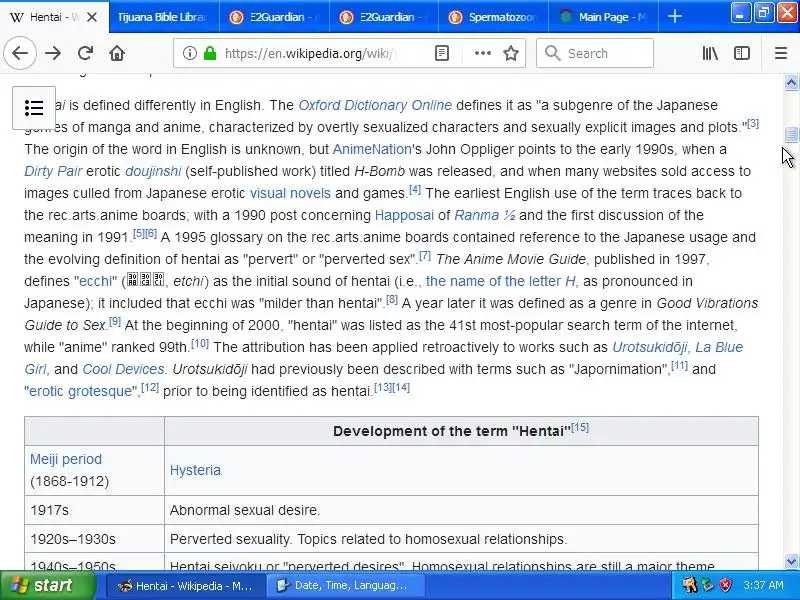Go back to the previous page

point(20,53)
